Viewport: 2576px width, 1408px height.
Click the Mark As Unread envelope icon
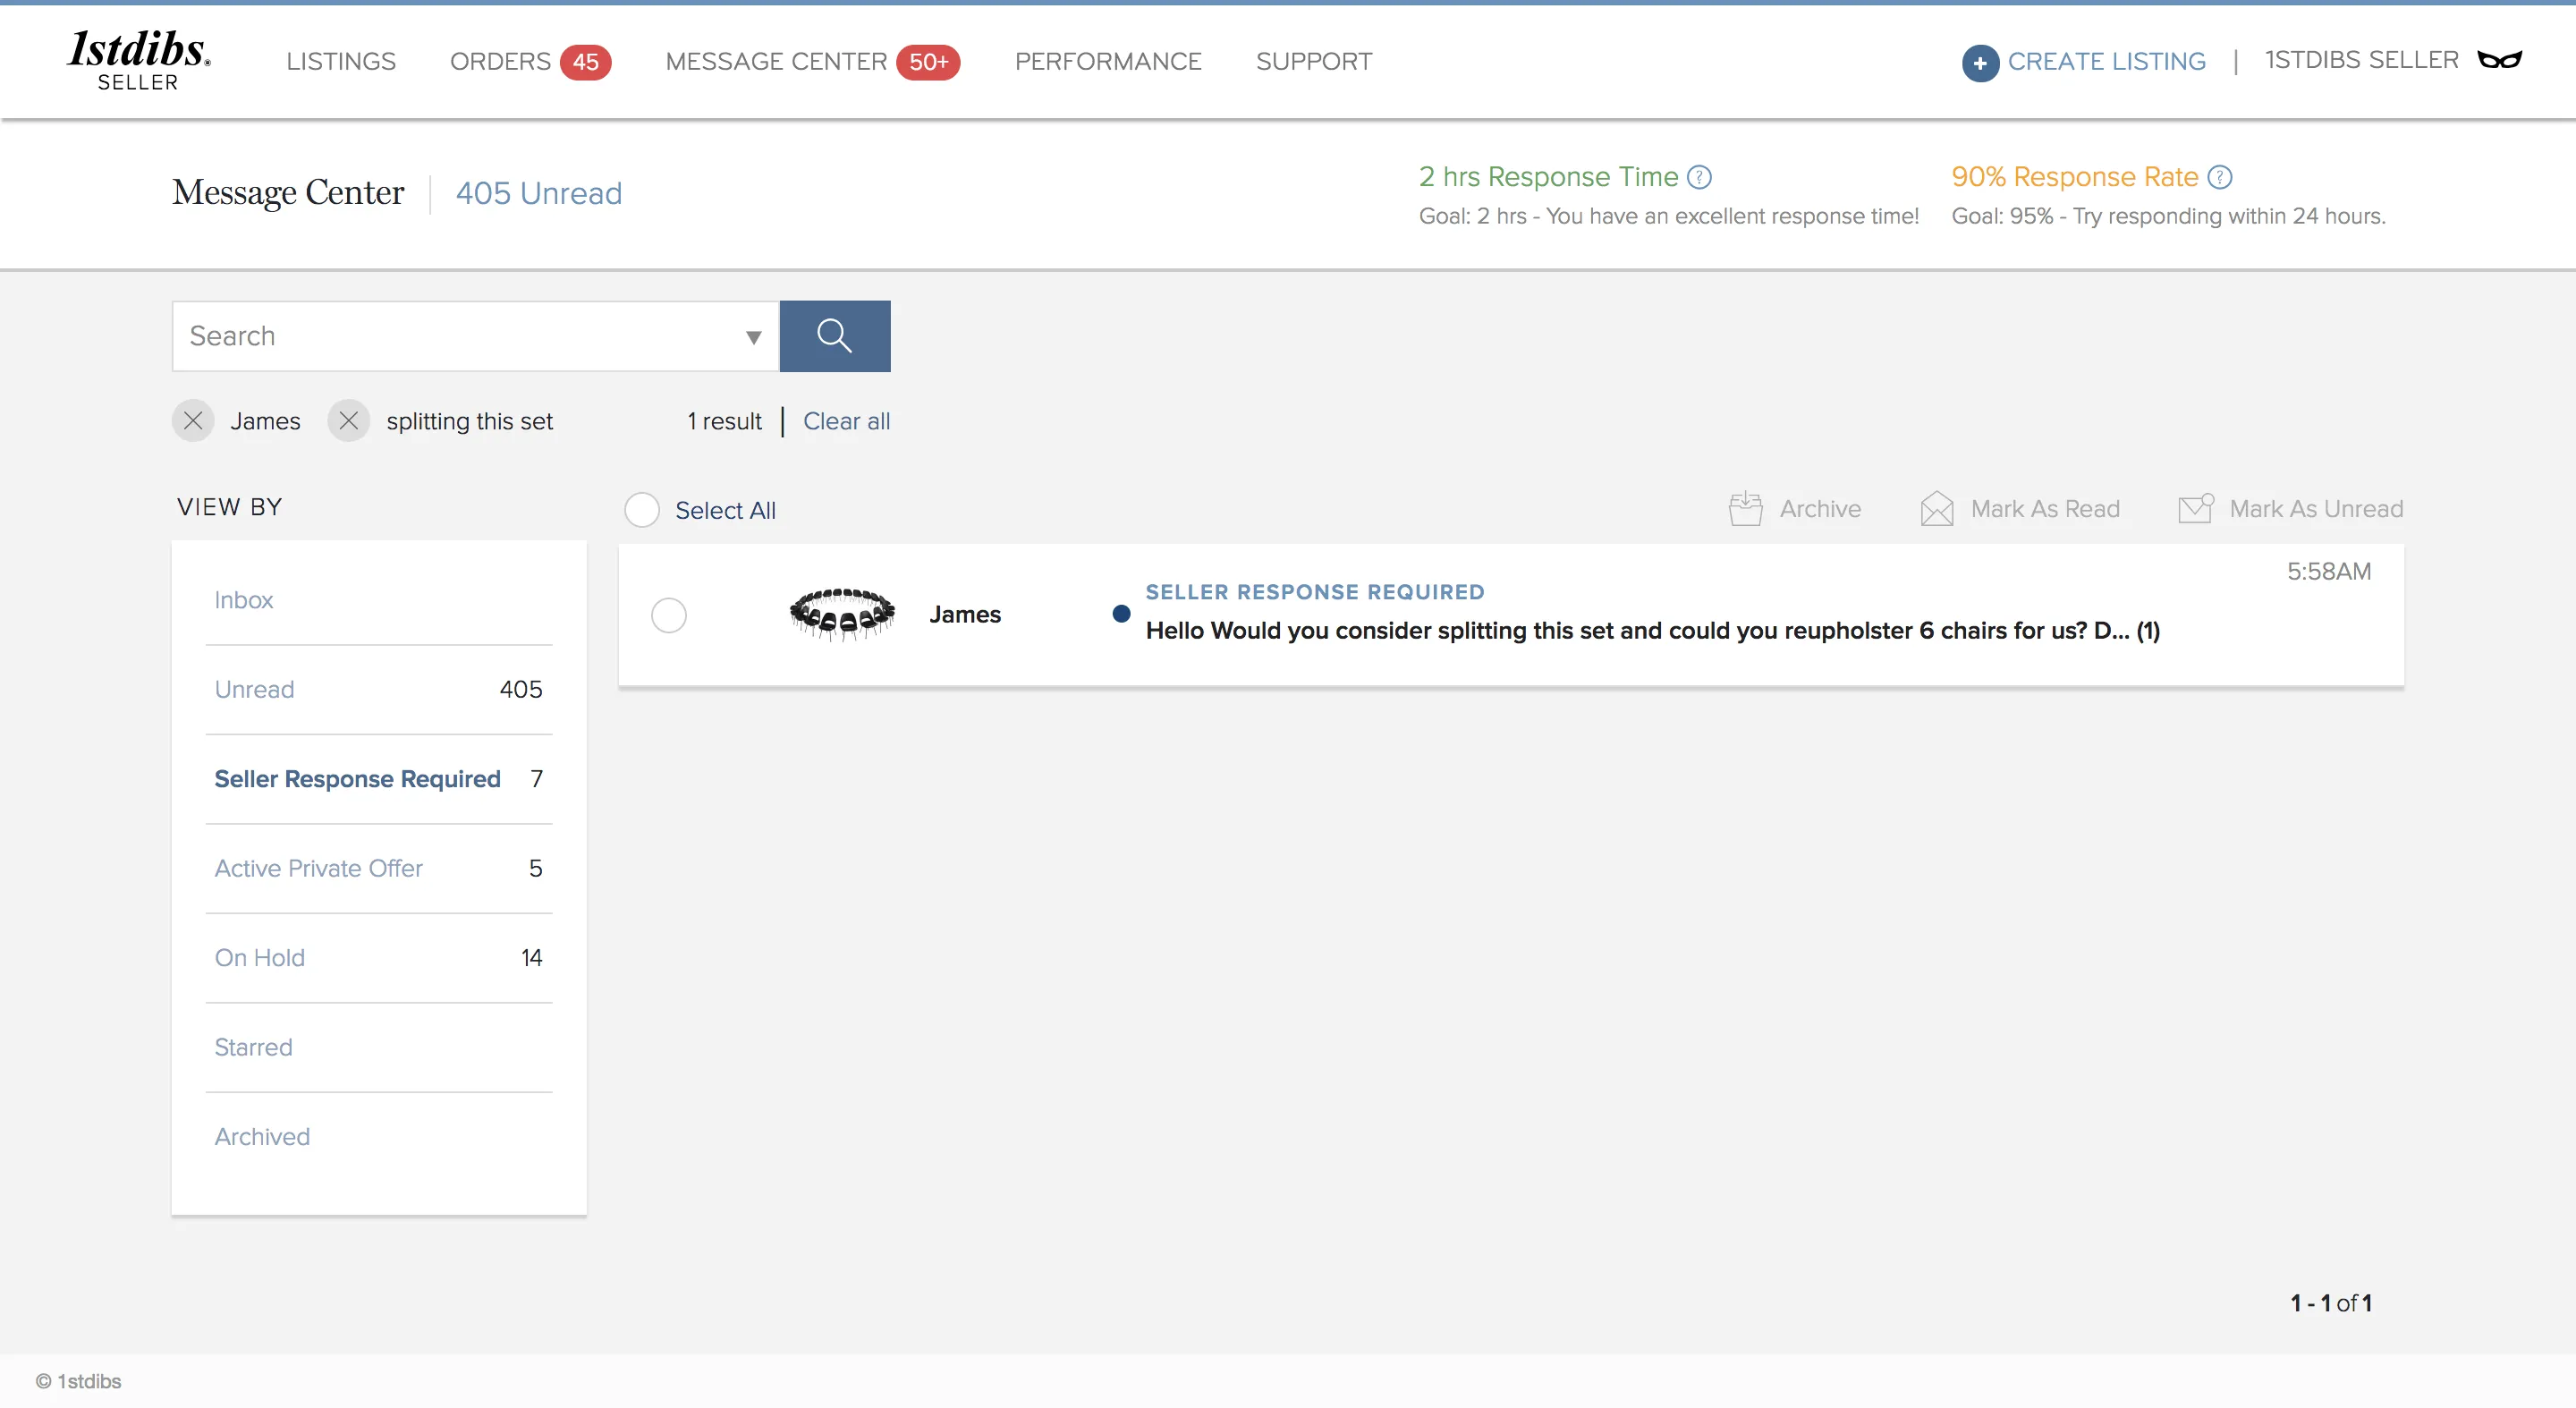coord(2196,508)
